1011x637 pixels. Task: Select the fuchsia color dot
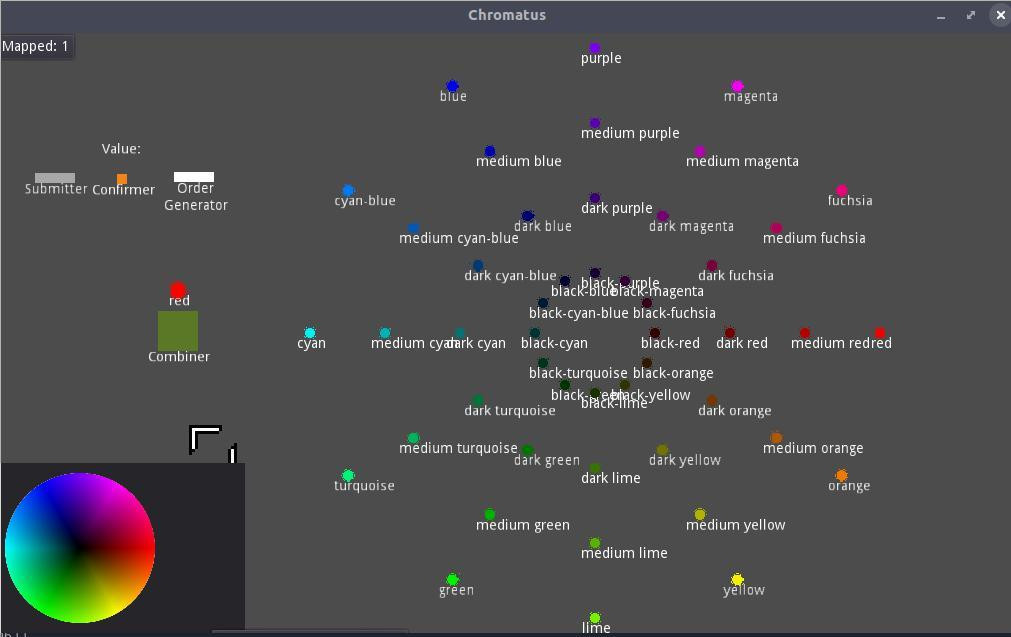[x=841, y=190]
